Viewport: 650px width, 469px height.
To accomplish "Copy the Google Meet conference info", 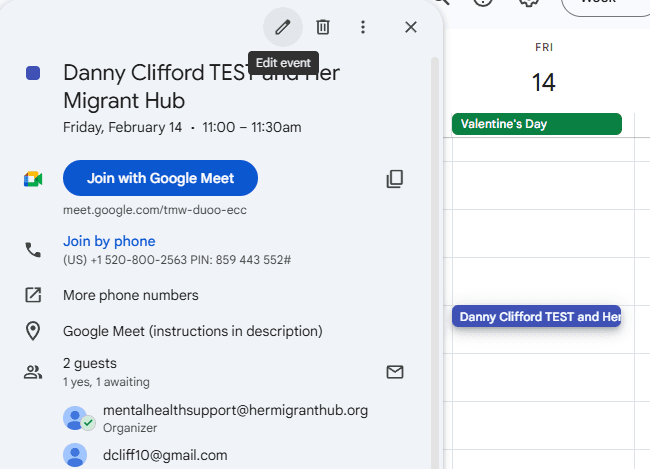I will [395, 179].
